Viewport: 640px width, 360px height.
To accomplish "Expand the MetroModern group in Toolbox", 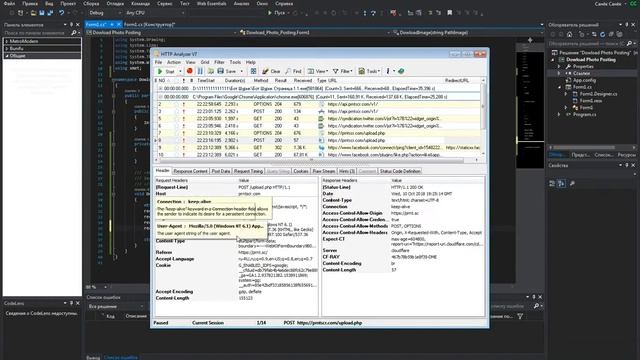I will pyautogui.click(x=7, y=41).
